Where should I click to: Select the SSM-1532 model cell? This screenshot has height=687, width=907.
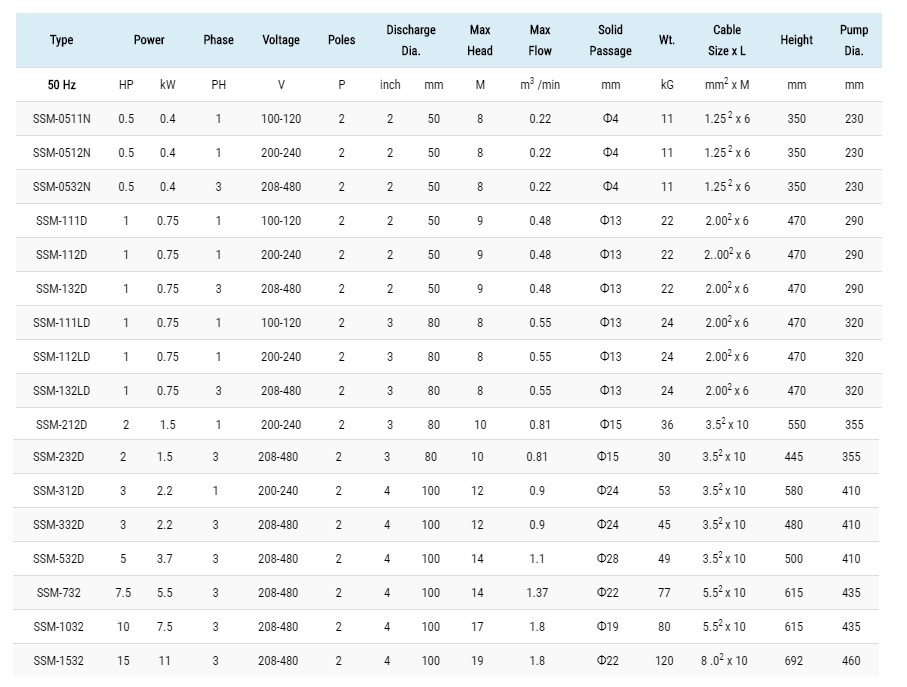click(62, 661)
